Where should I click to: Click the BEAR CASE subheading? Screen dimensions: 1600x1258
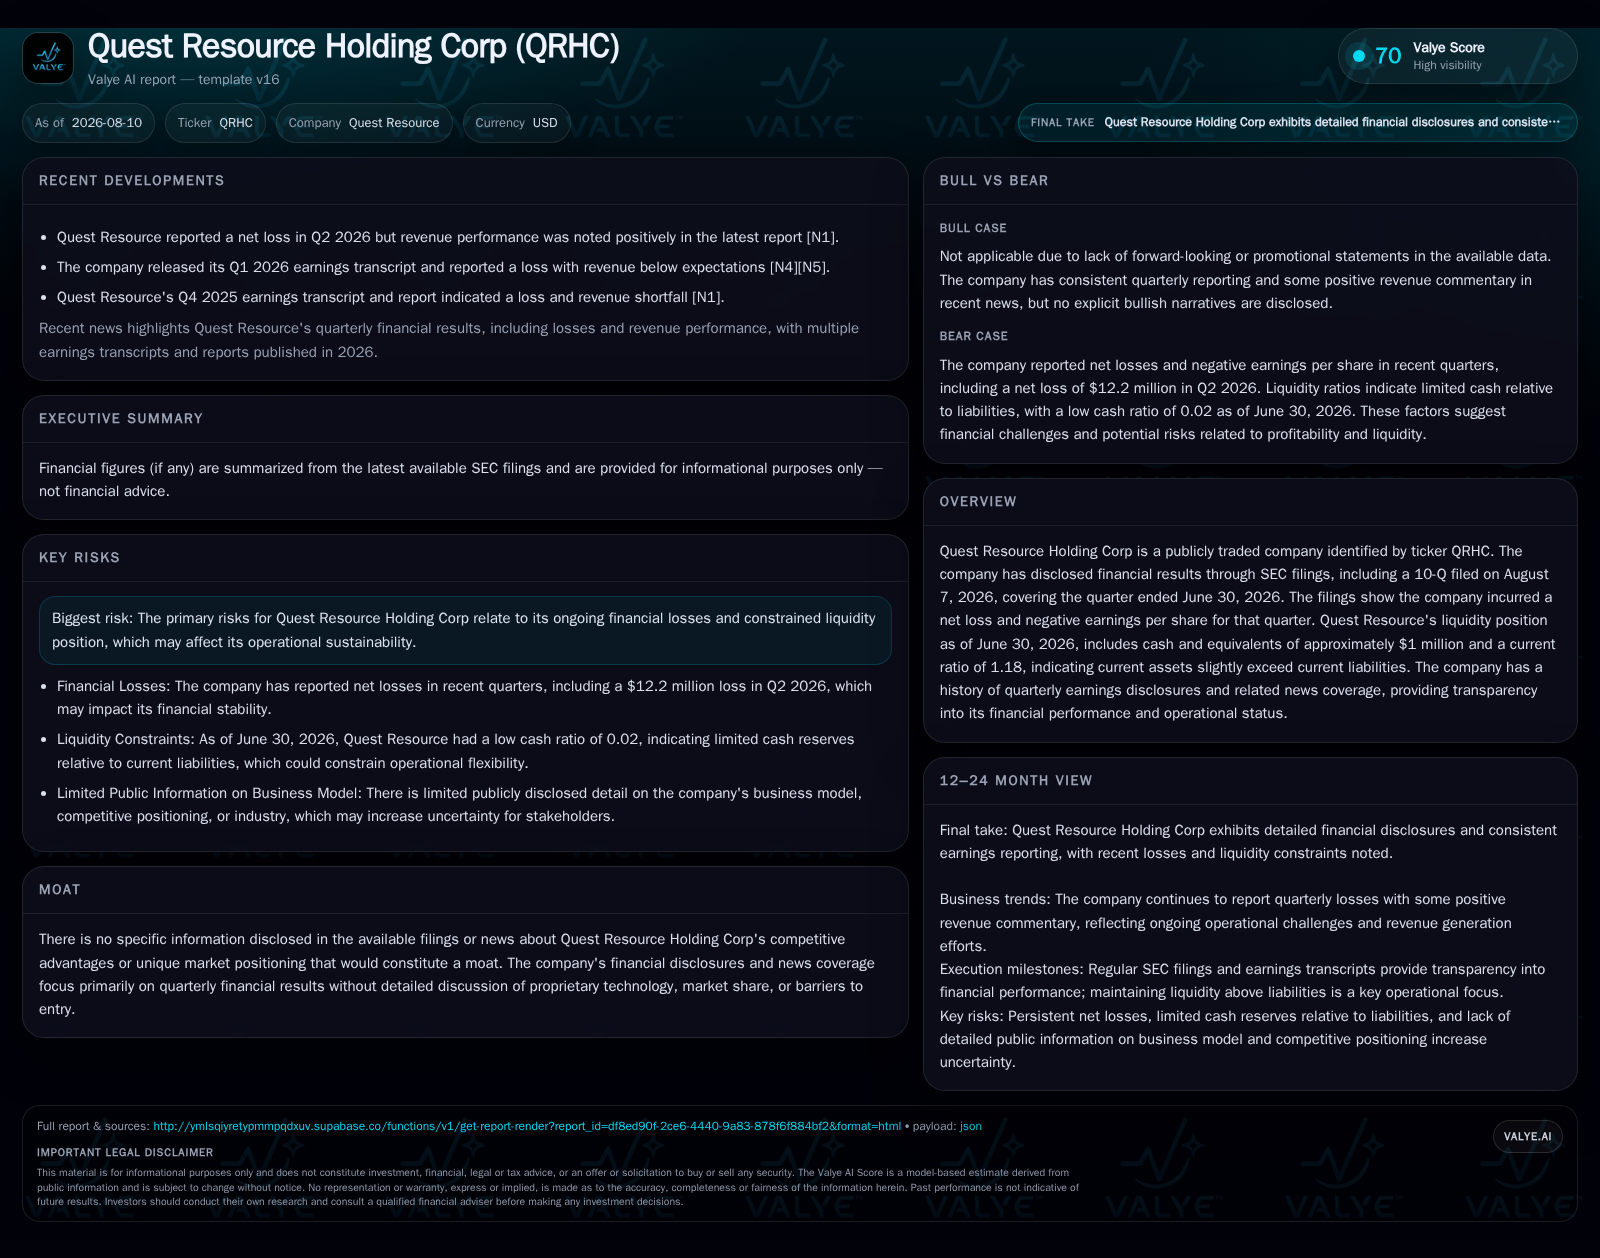[x=974, y=336]
